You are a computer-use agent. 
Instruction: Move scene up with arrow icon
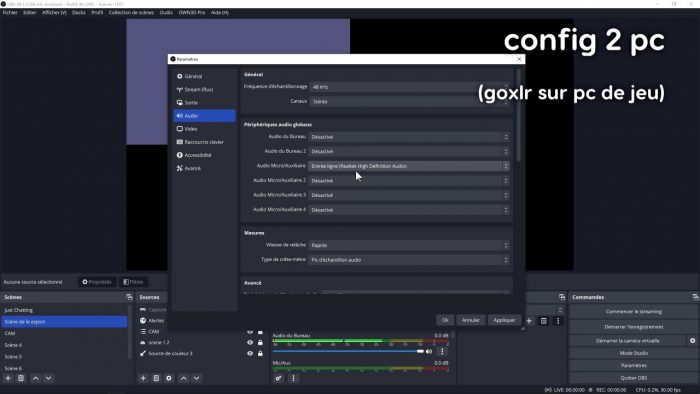click(36, 378)
